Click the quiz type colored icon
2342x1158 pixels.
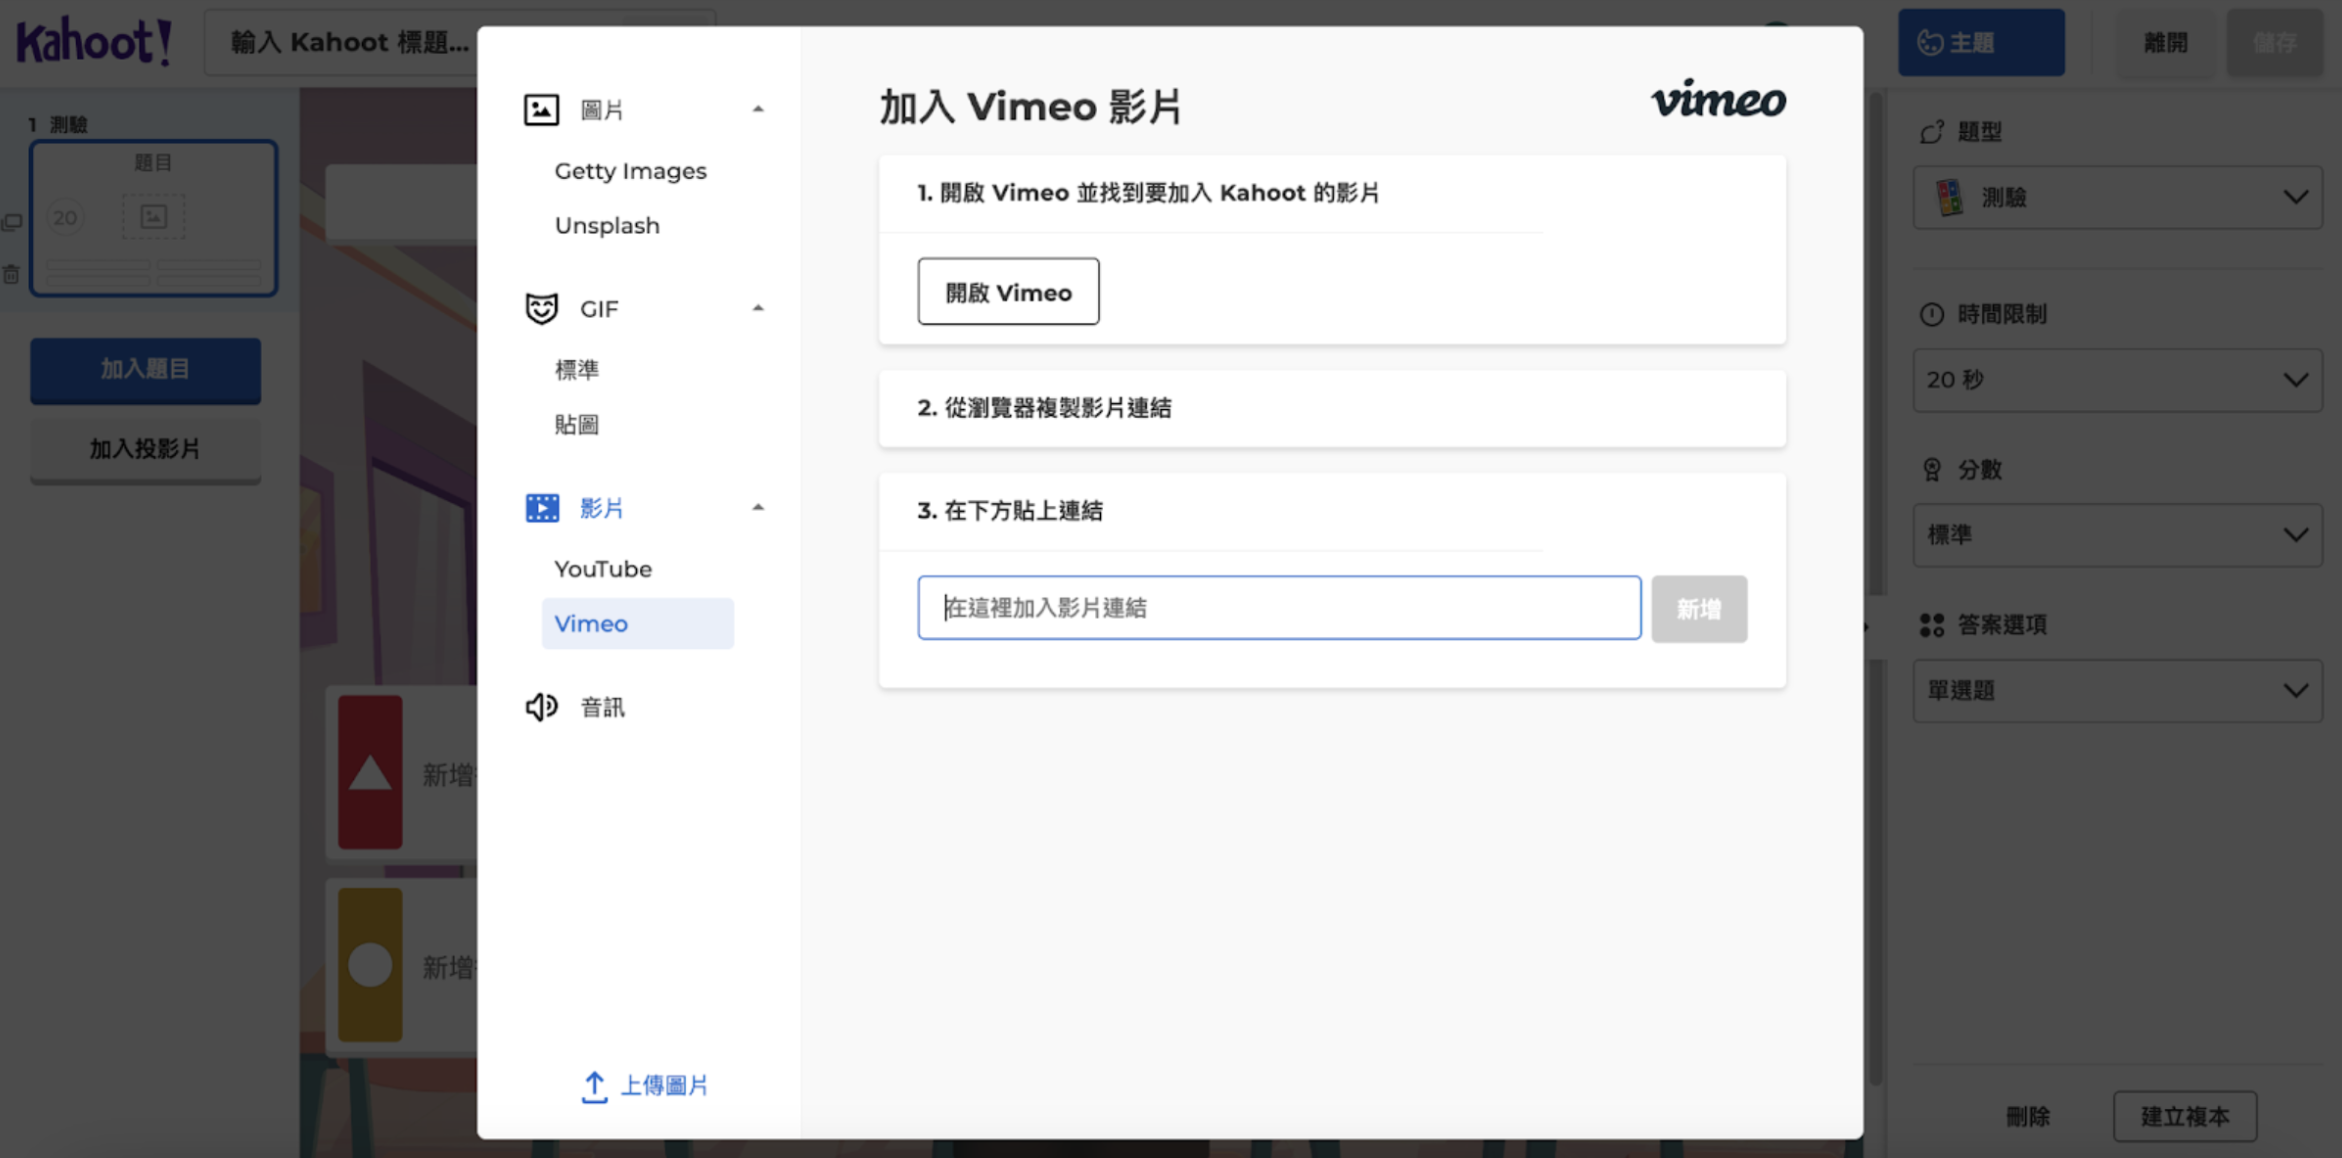1949,197
